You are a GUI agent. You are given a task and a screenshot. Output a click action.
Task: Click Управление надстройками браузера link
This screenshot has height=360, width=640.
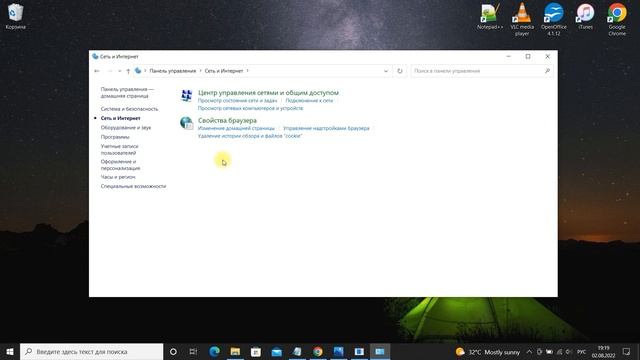click(326, 128)
